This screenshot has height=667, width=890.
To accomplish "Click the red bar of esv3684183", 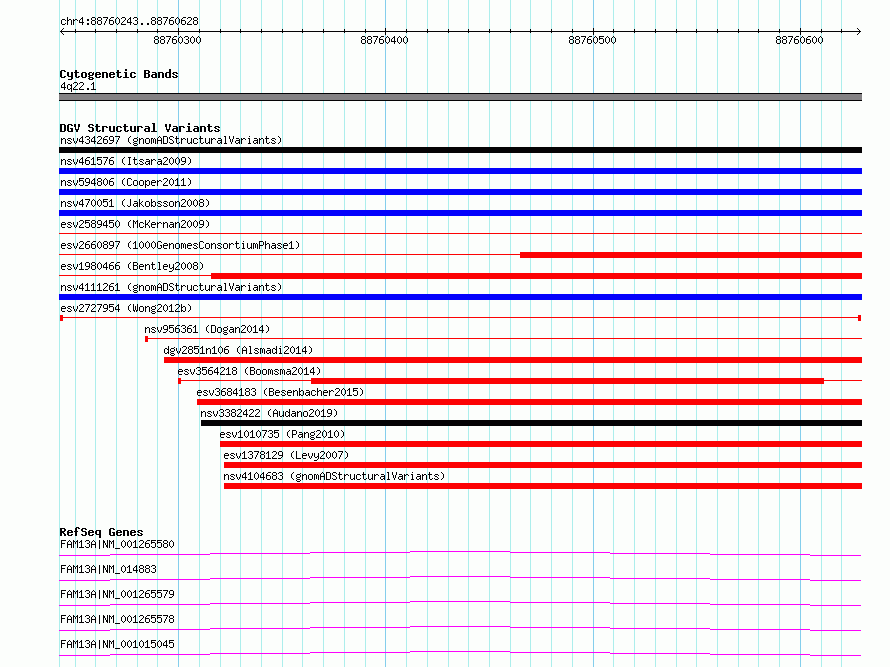I will (529, 402).
